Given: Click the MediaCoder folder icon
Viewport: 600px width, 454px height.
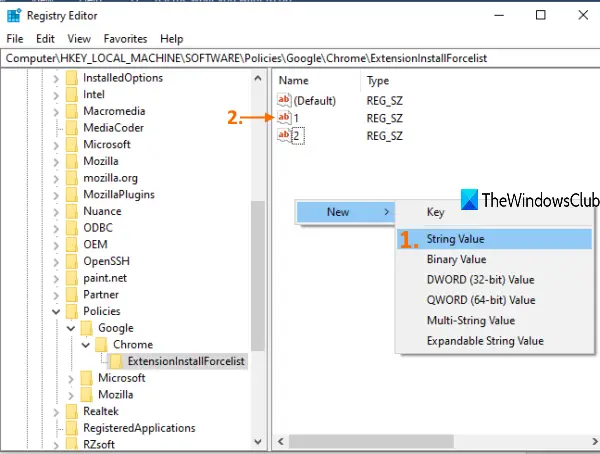Looking at the screenshot, I should point(72,128).
